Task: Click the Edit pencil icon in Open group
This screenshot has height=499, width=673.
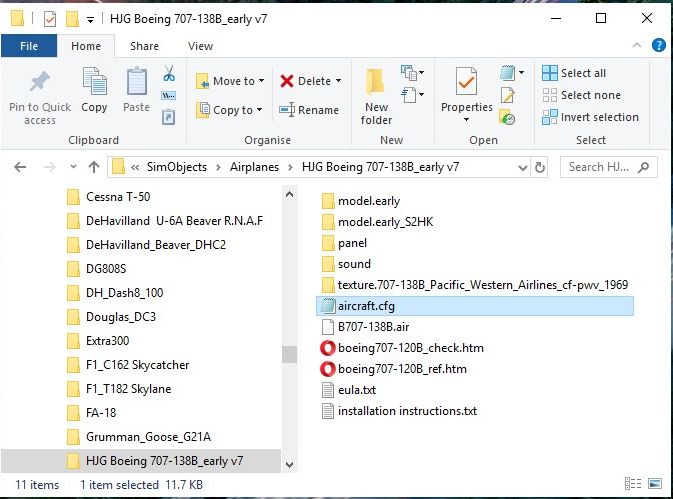Action: (507, 95)
